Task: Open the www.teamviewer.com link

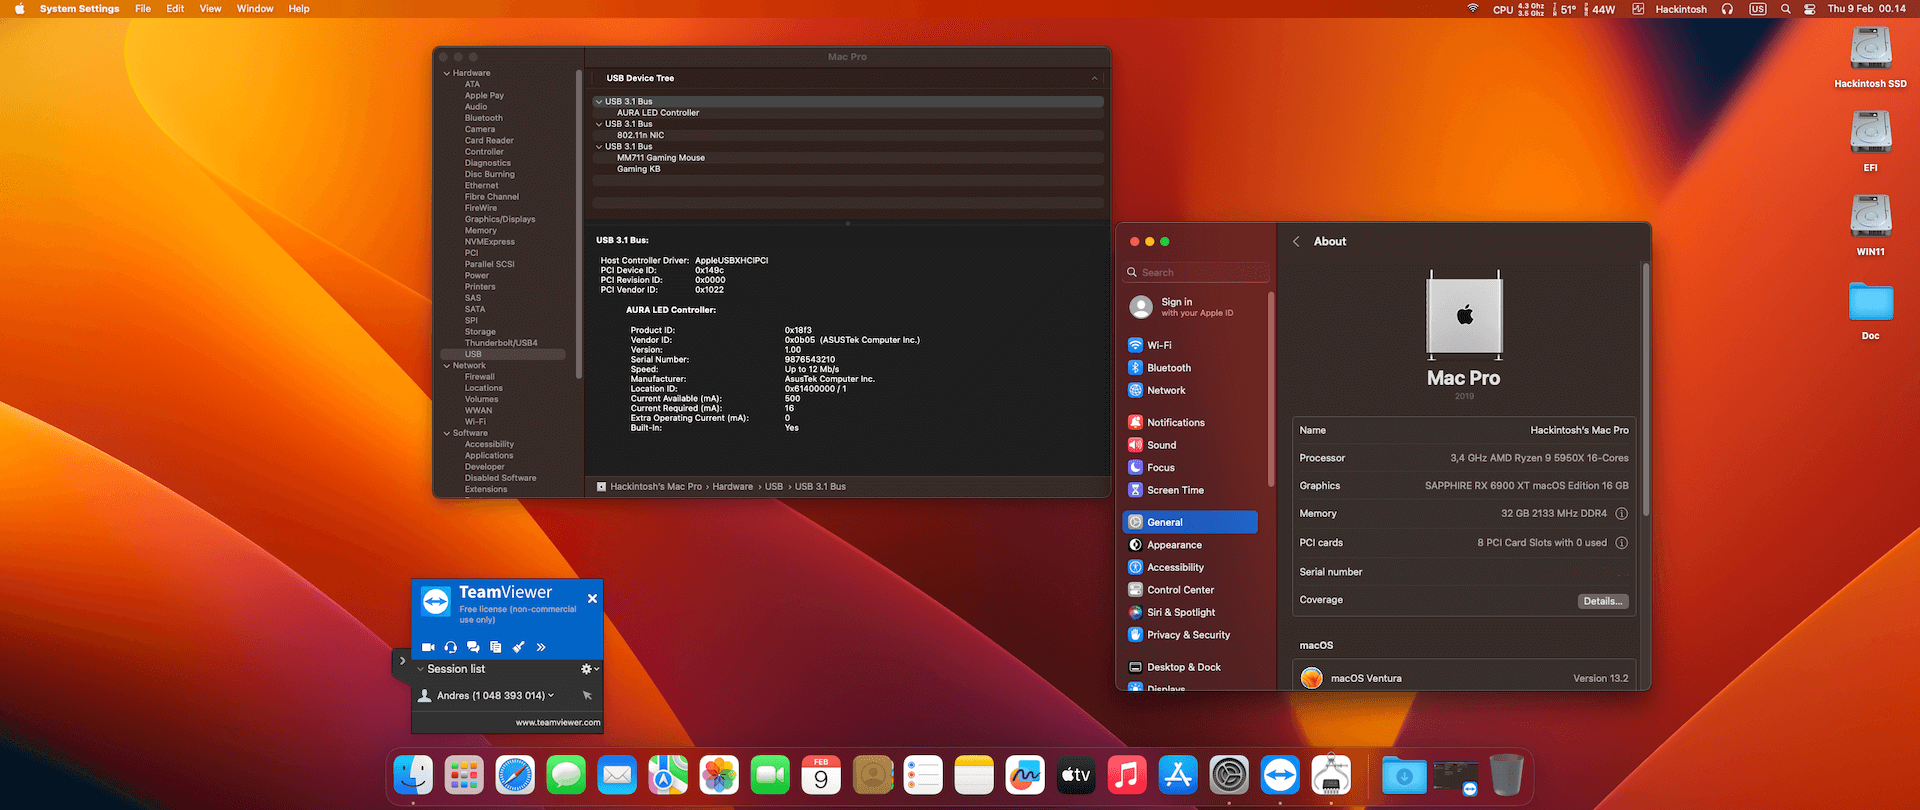Action: [x=558, y=722]
